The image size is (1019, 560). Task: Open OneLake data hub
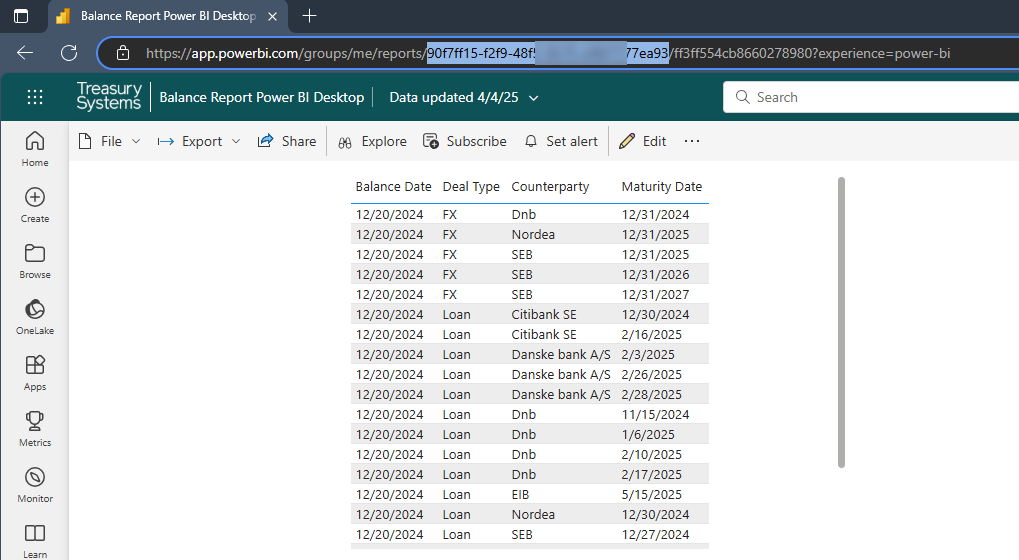click(x=34, y=317)
